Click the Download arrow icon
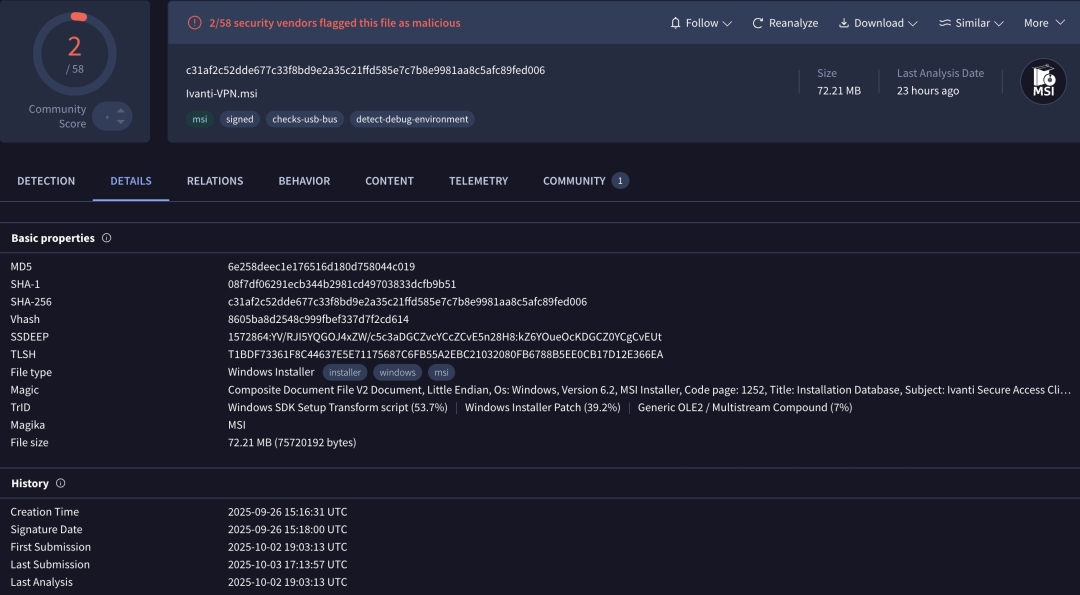The width and height of the screenshot is (1080, 595). click(x=843, y=23)
